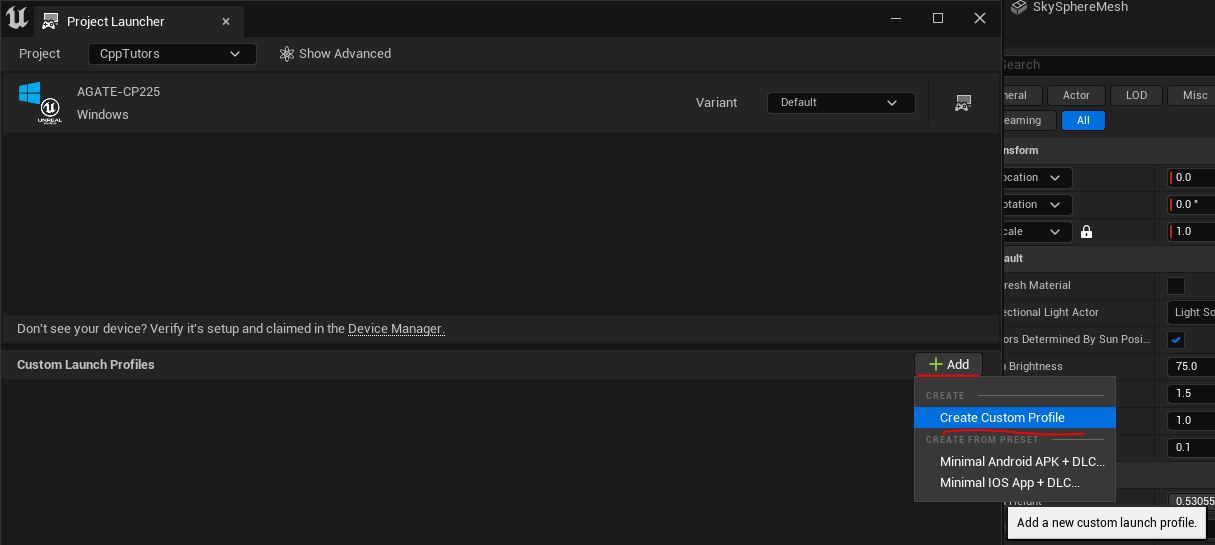The width and height of the screenshot is (1215, 545).
Task: Enable the Refresh Material checkbox
Action: [1176, 286]
